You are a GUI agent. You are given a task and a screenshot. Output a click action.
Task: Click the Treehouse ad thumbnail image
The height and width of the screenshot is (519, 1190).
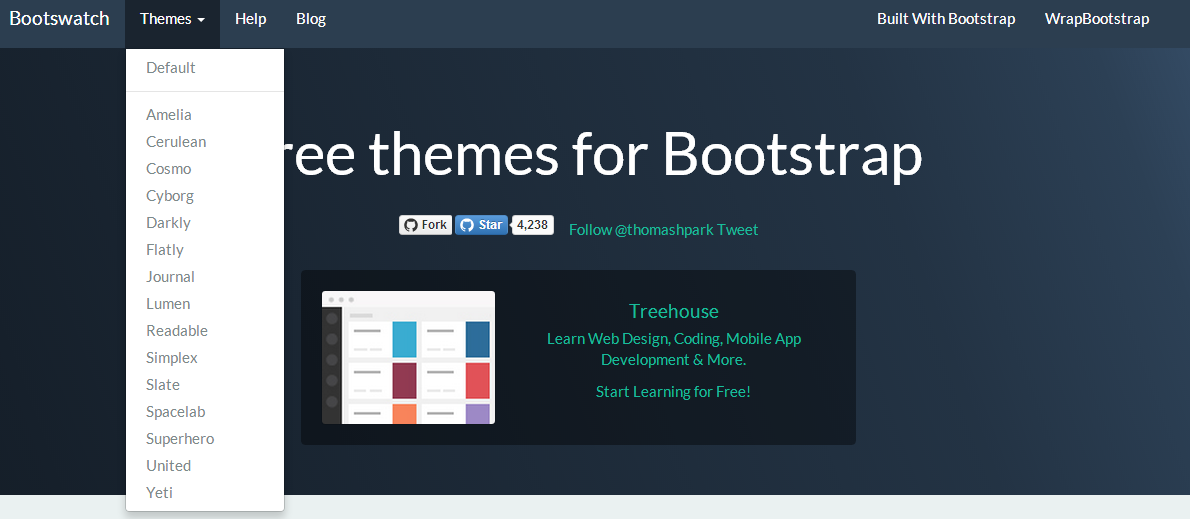click(408, 357)
